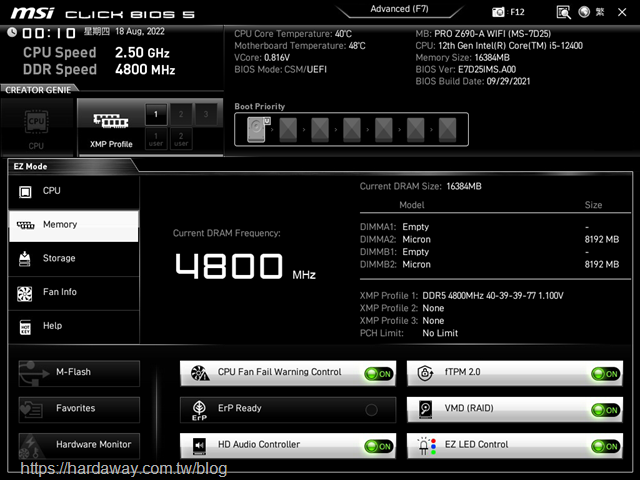Select XMP profile 1

click(x=156, y=114)
